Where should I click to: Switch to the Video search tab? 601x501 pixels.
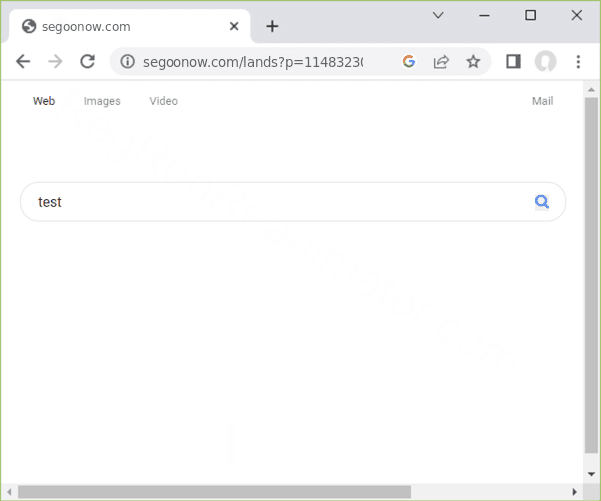coord(164,101)
